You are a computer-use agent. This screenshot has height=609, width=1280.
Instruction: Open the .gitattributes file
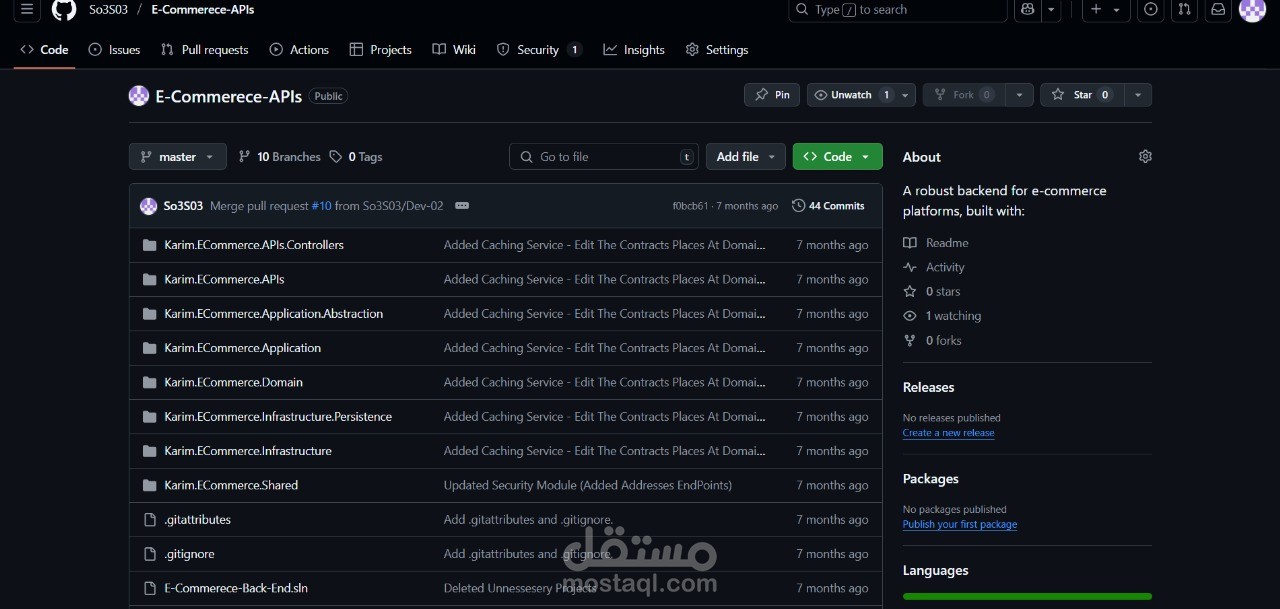(197, 520)
